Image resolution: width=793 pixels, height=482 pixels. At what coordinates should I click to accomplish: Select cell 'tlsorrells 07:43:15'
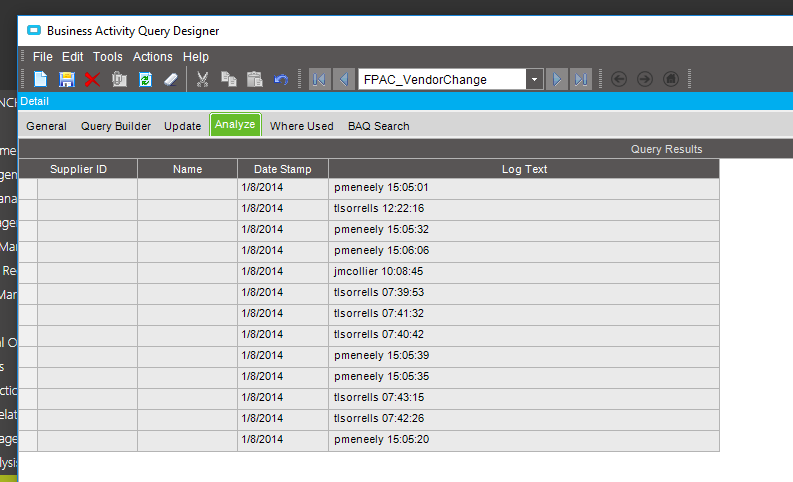coord(524,398)
